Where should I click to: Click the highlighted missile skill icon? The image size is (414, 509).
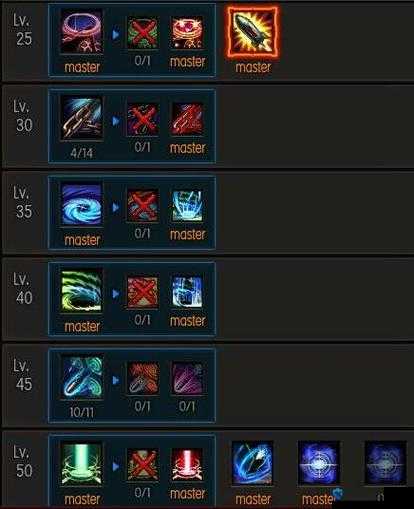point(252,32)
